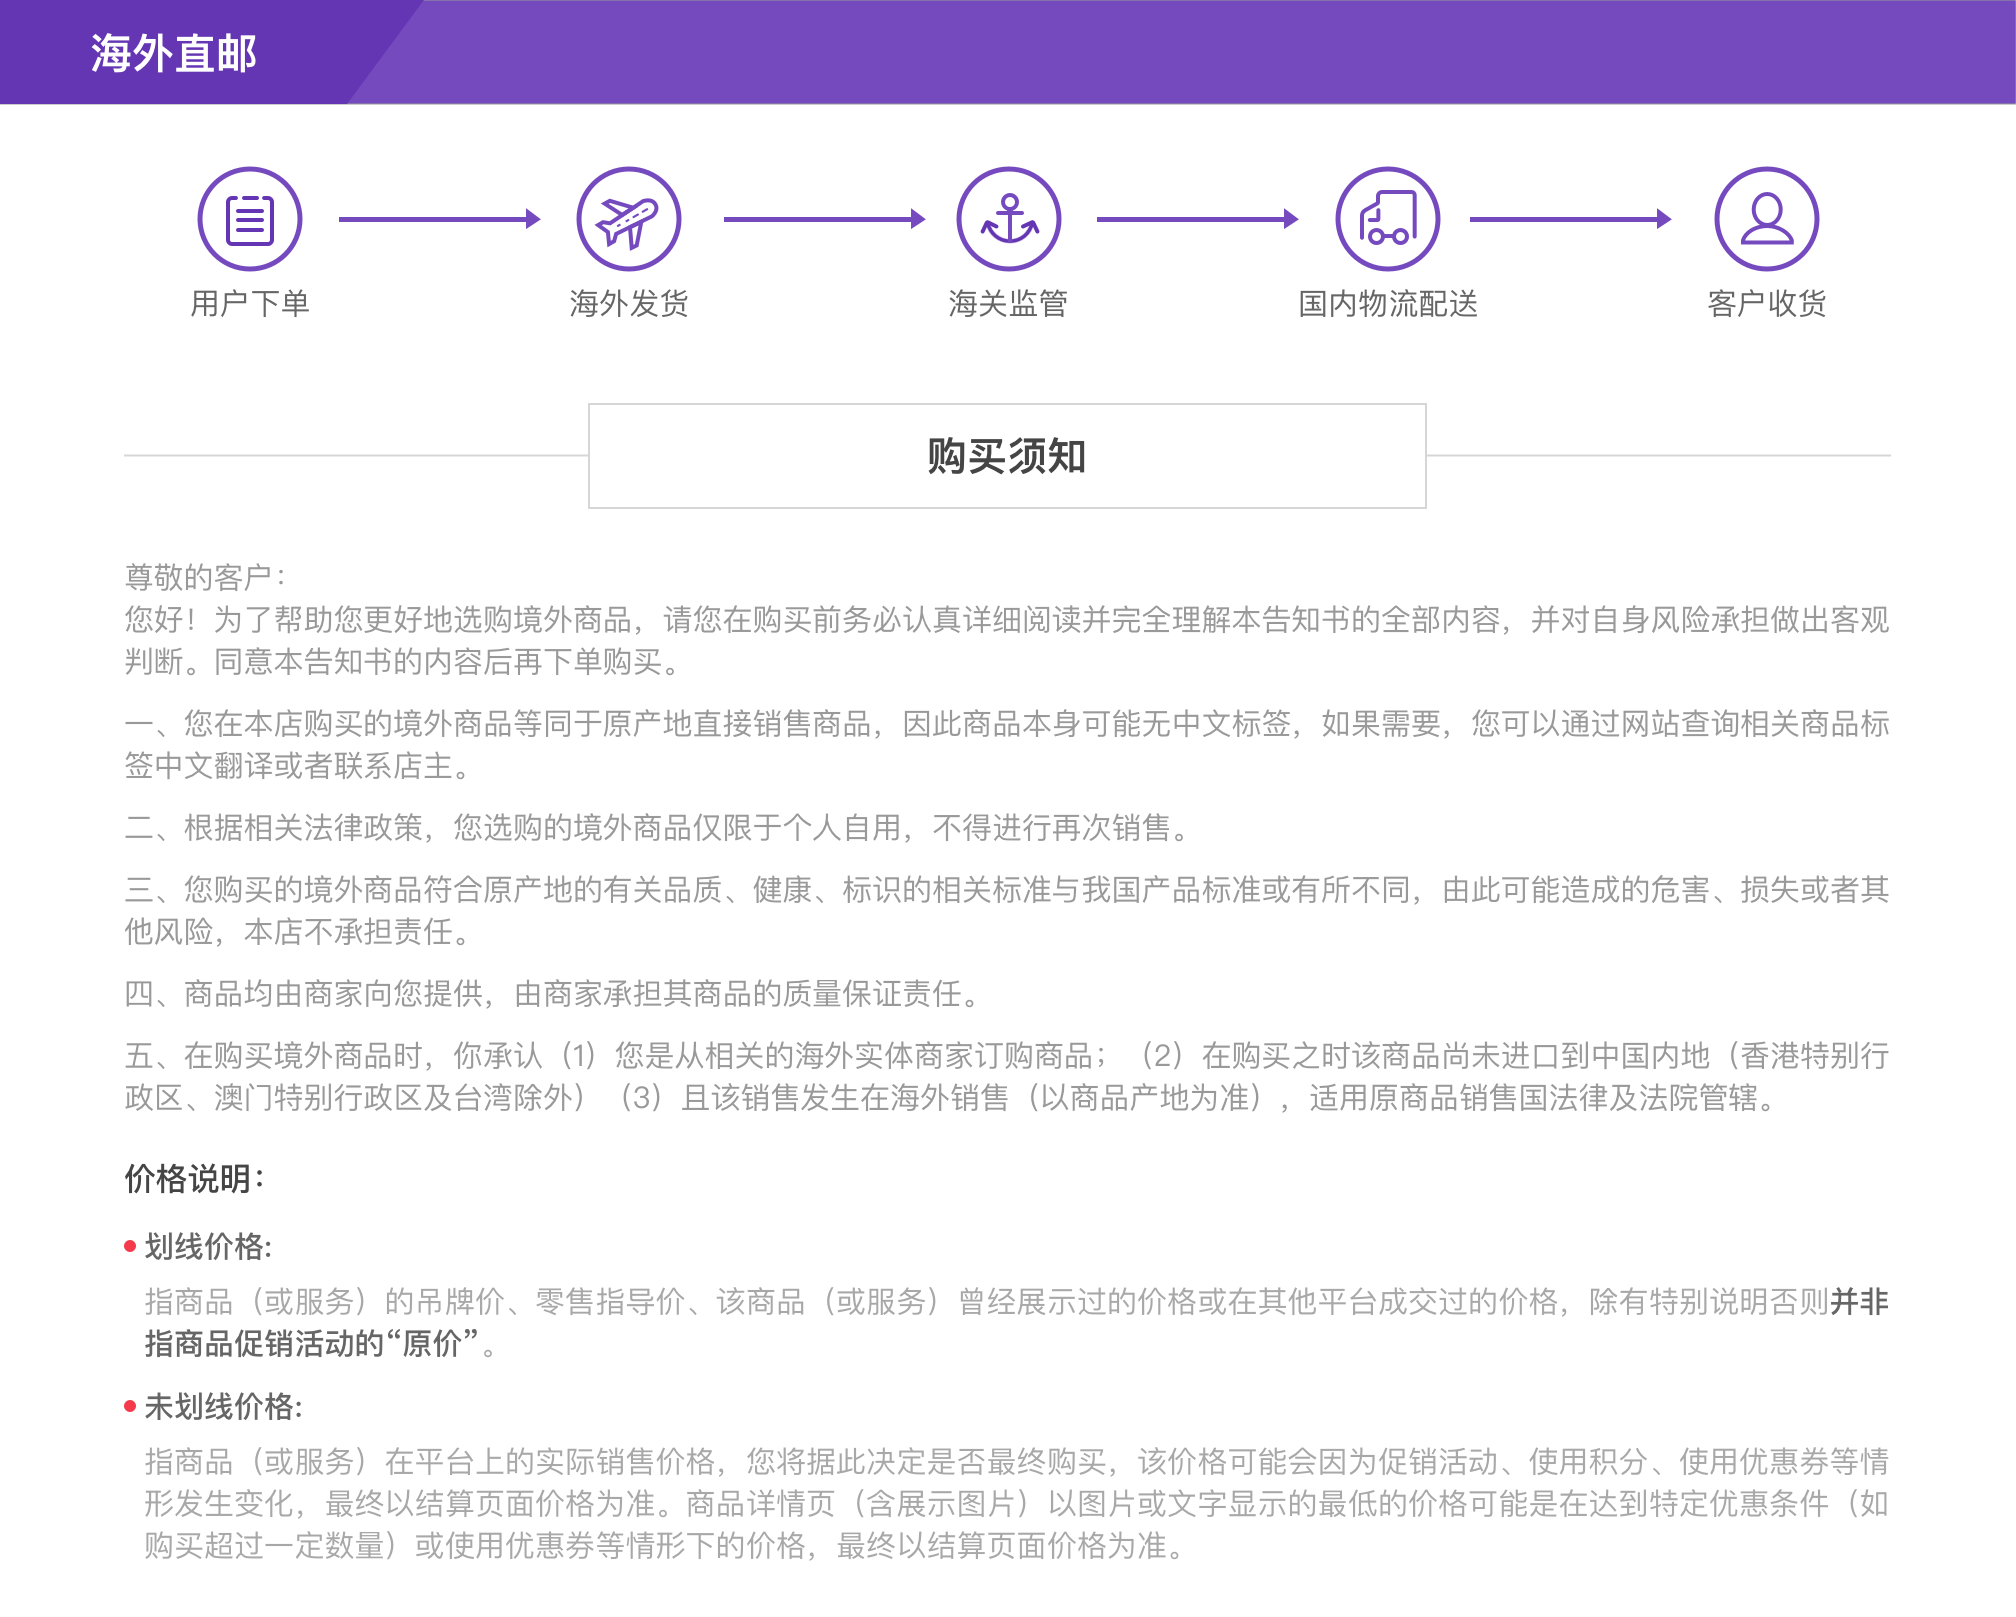Click the 海关监管 step label
Screen dimensions: 2016x1617
pos(1008,303)
